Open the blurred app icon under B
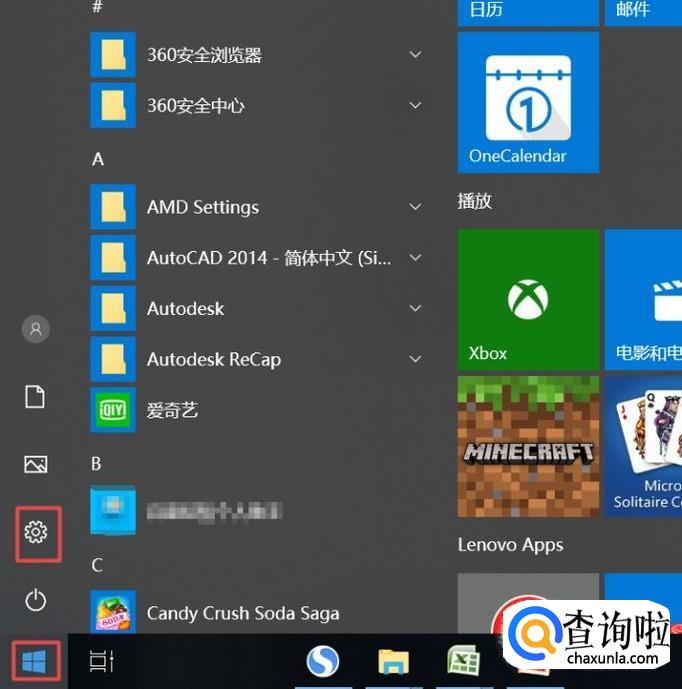This screenshot has width=682, height=689. (x=113, y=511)
